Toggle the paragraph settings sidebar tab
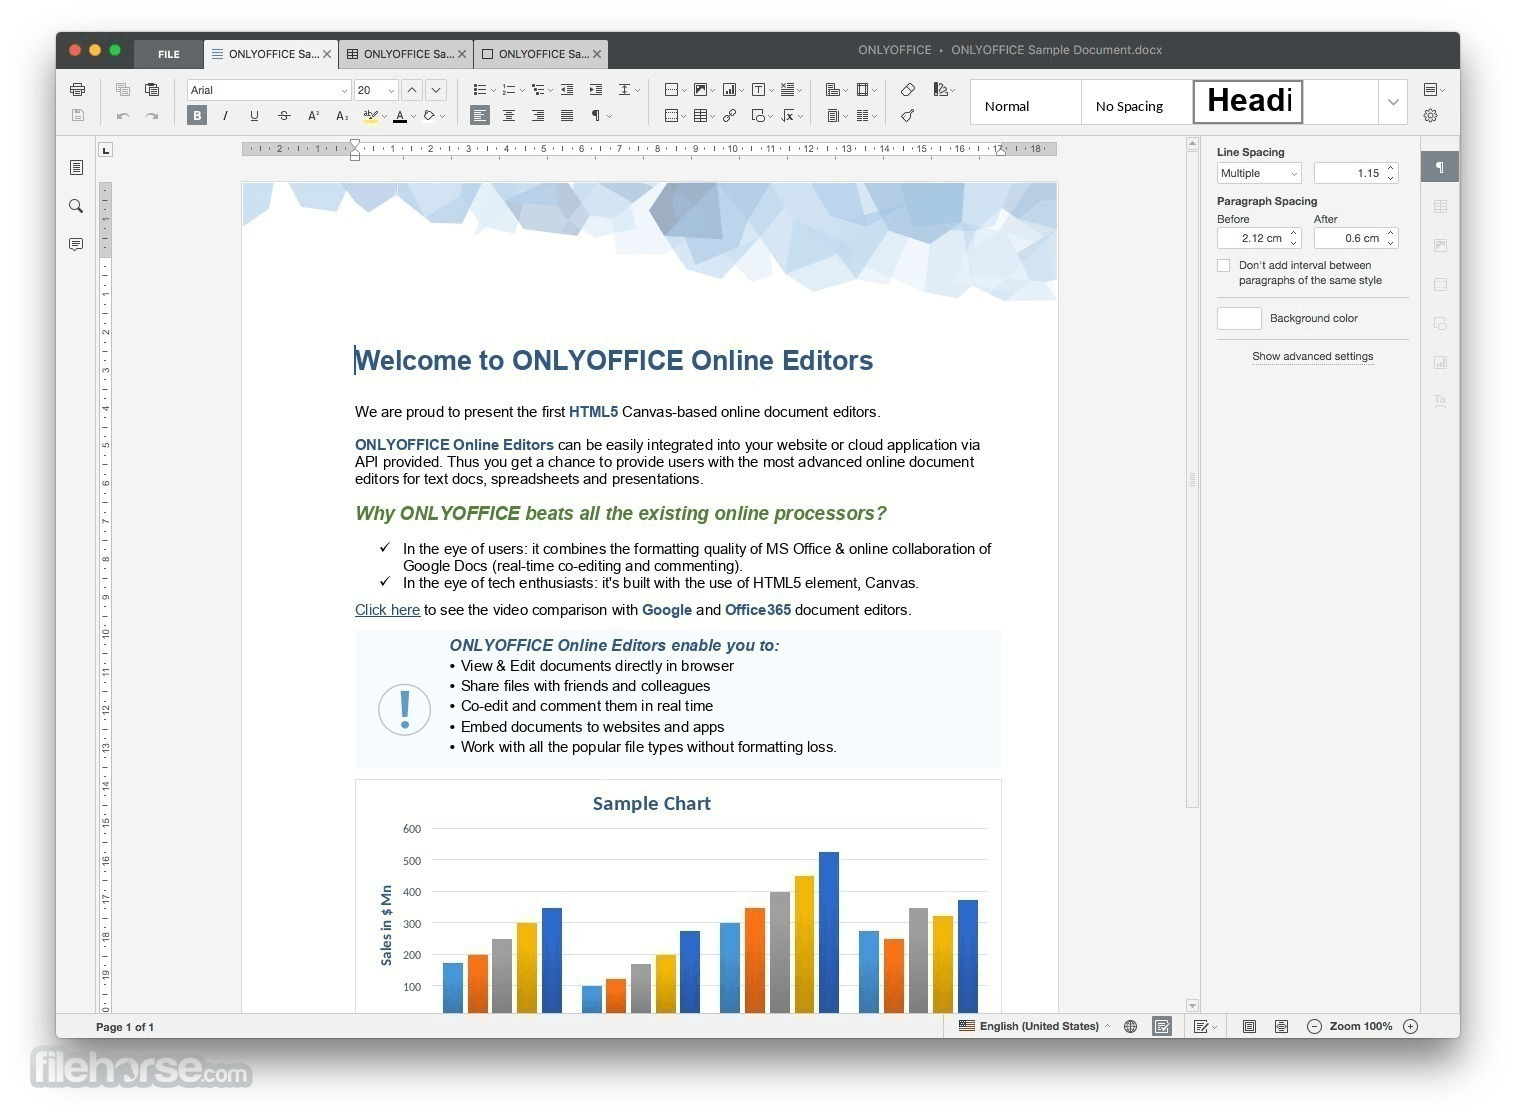The width and height of the screenshot is (1516, 1118). coord(1440,167)
